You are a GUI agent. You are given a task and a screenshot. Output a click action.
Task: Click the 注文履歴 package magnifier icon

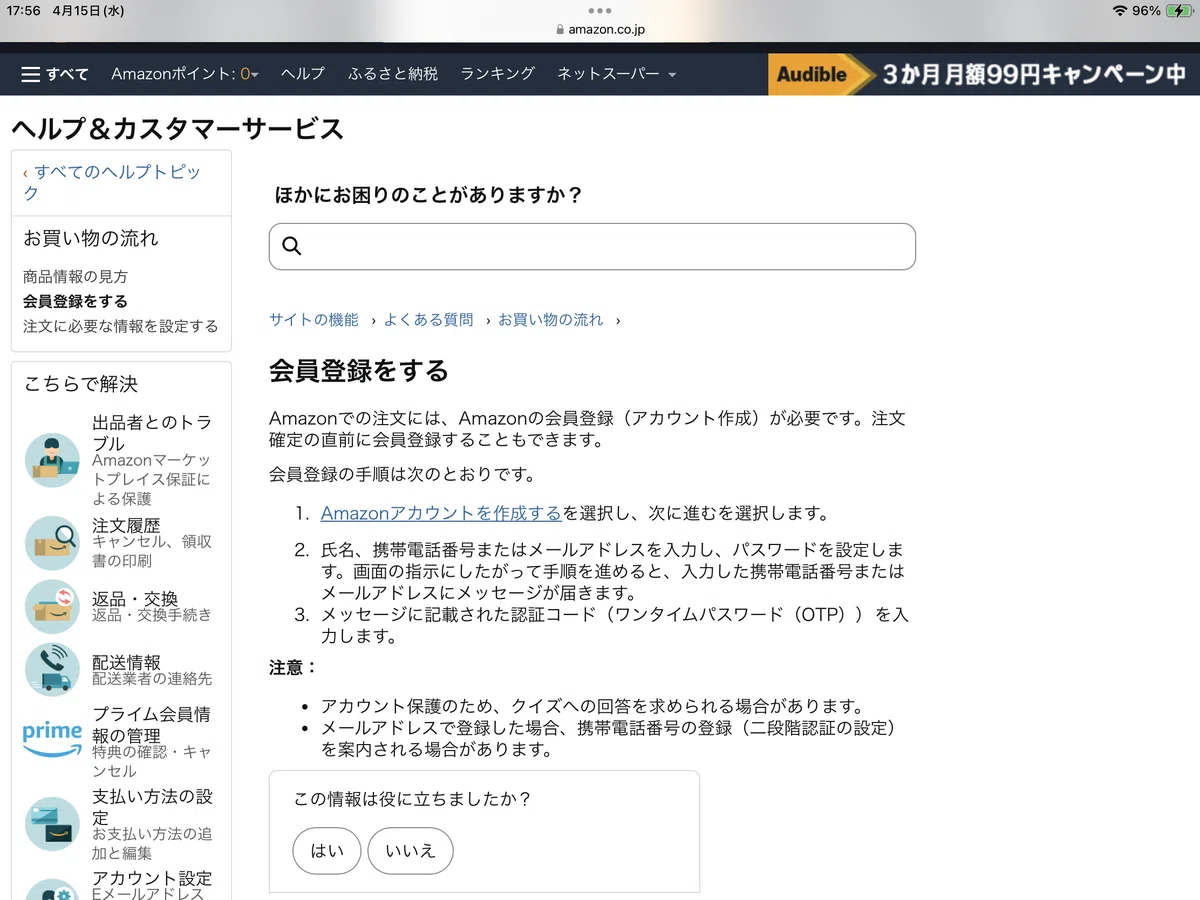[x=52, y=542]
